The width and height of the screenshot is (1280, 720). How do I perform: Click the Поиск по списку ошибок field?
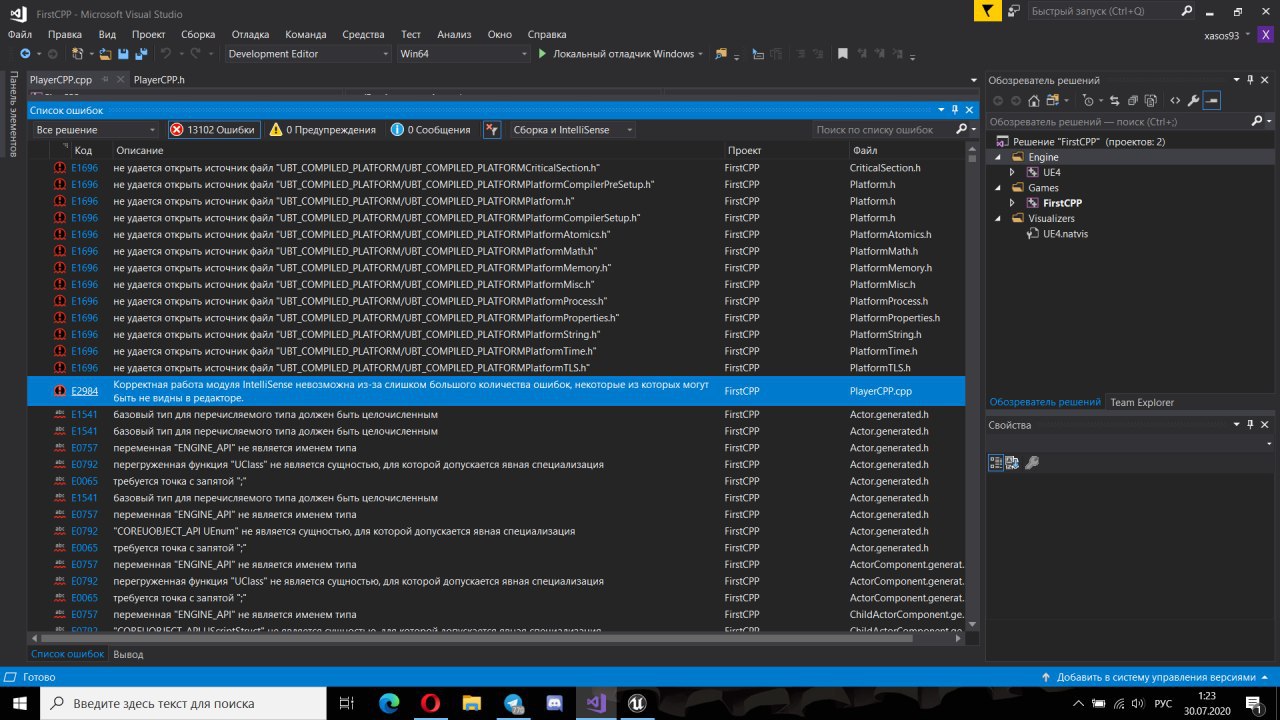880,130
